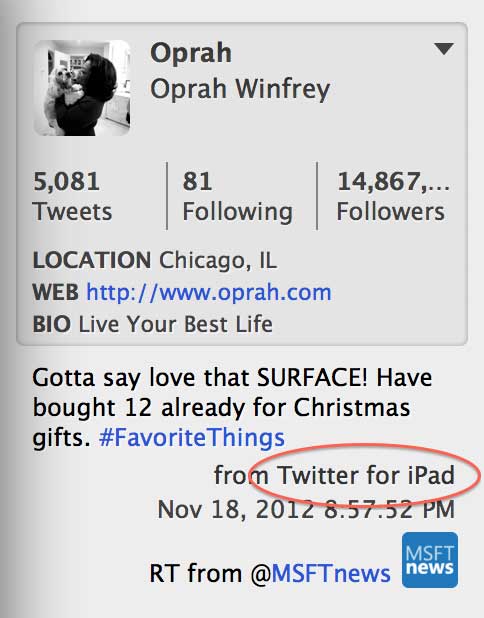Open the http://www.oprah.com web link
The height and width of the screenshot is (618, 484).
click(x=209, y=292)
